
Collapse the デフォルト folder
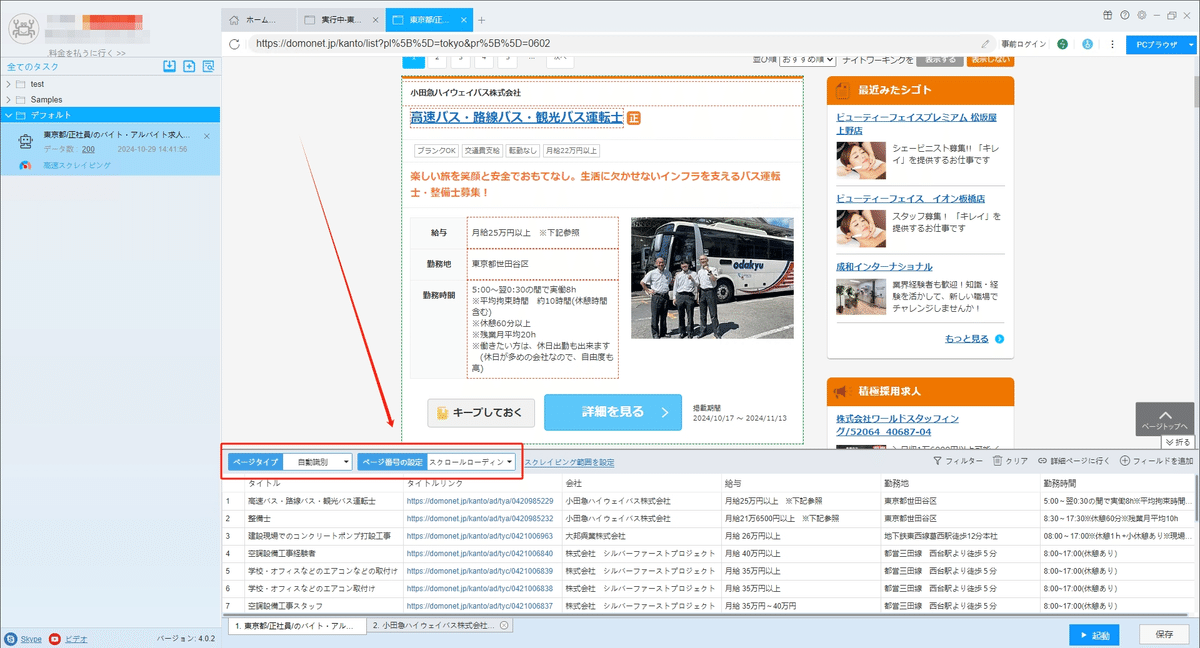[8, 115]
